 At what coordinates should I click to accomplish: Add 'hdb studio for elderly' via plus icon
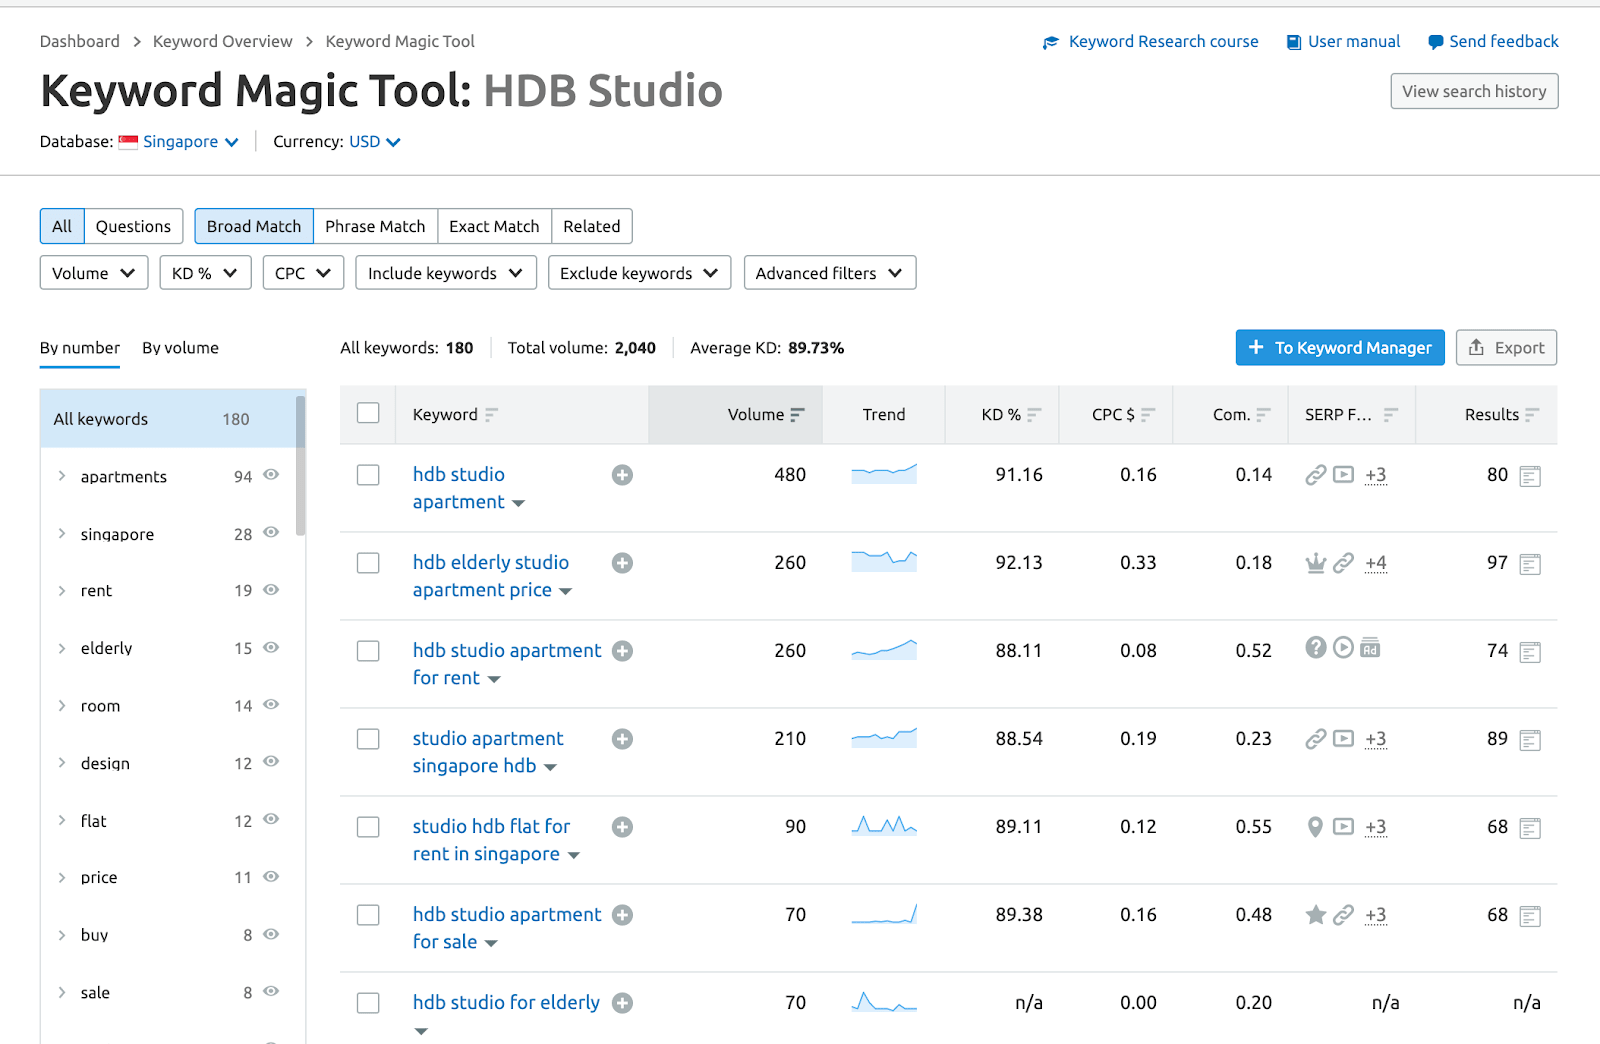pos(622,1003)
